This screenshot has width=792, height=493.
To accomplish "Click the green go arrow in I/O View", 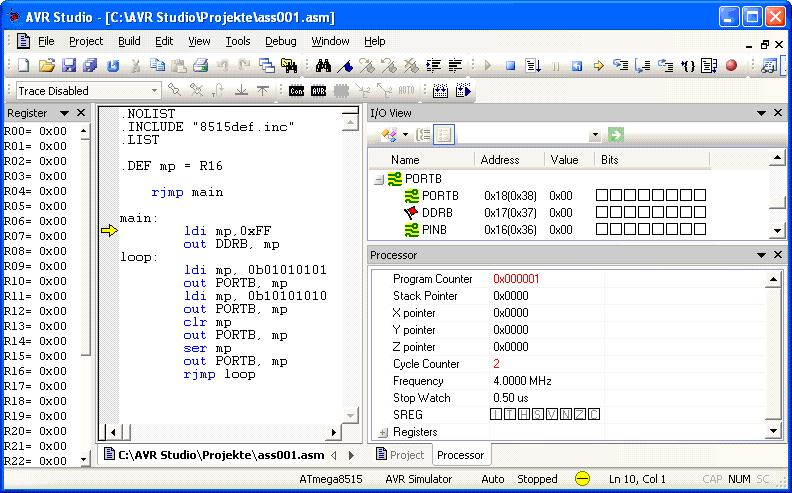I will (x=616, y=135).
